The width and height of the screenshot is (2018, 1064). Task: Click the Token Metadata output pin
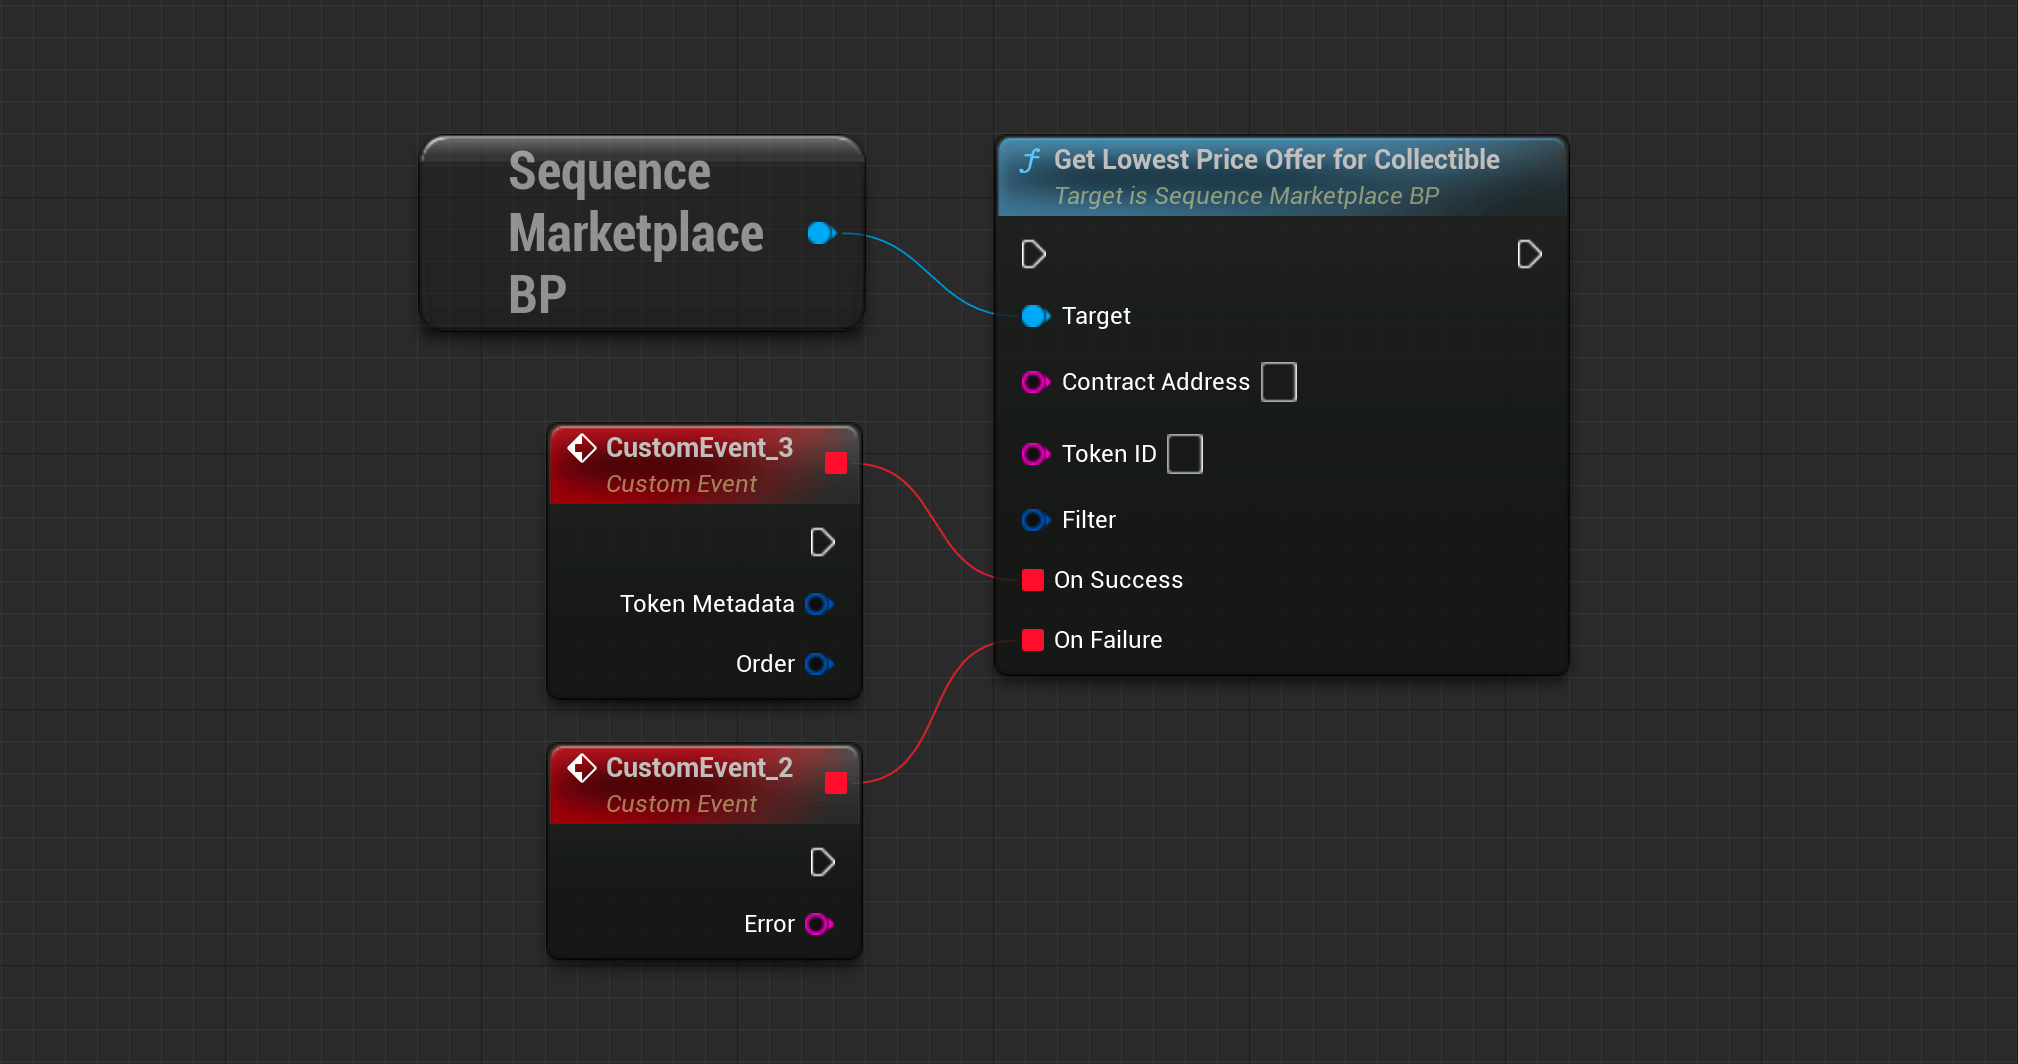point(819,604)
